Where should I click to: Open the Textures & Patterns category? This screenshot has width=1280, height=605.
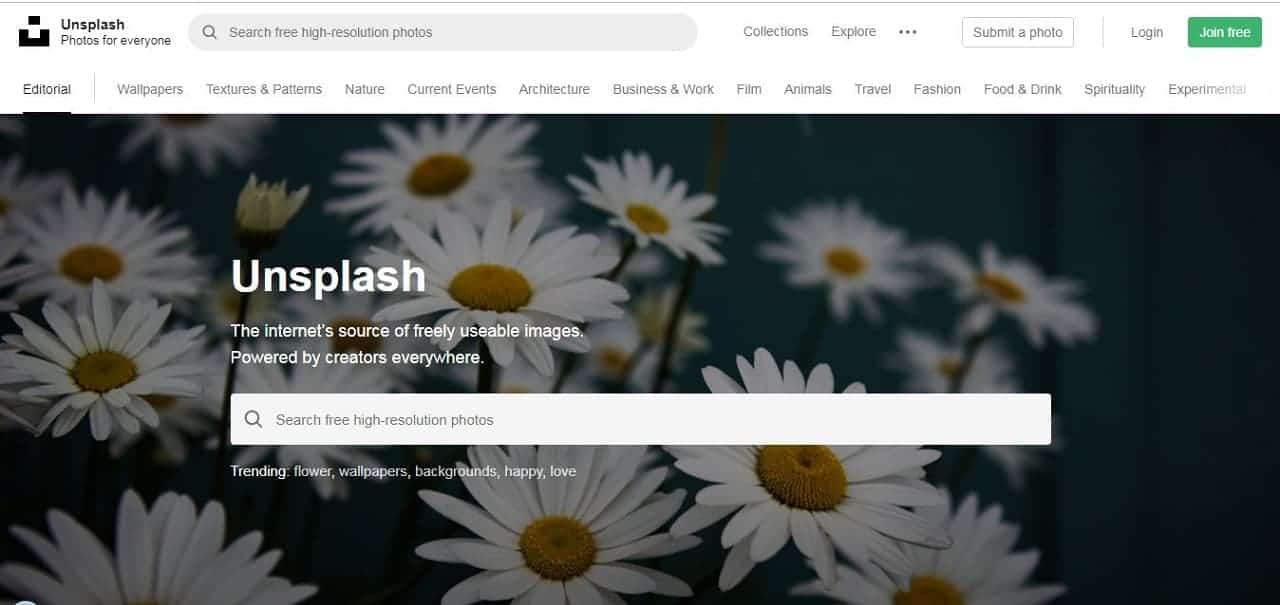coord(264,89)
